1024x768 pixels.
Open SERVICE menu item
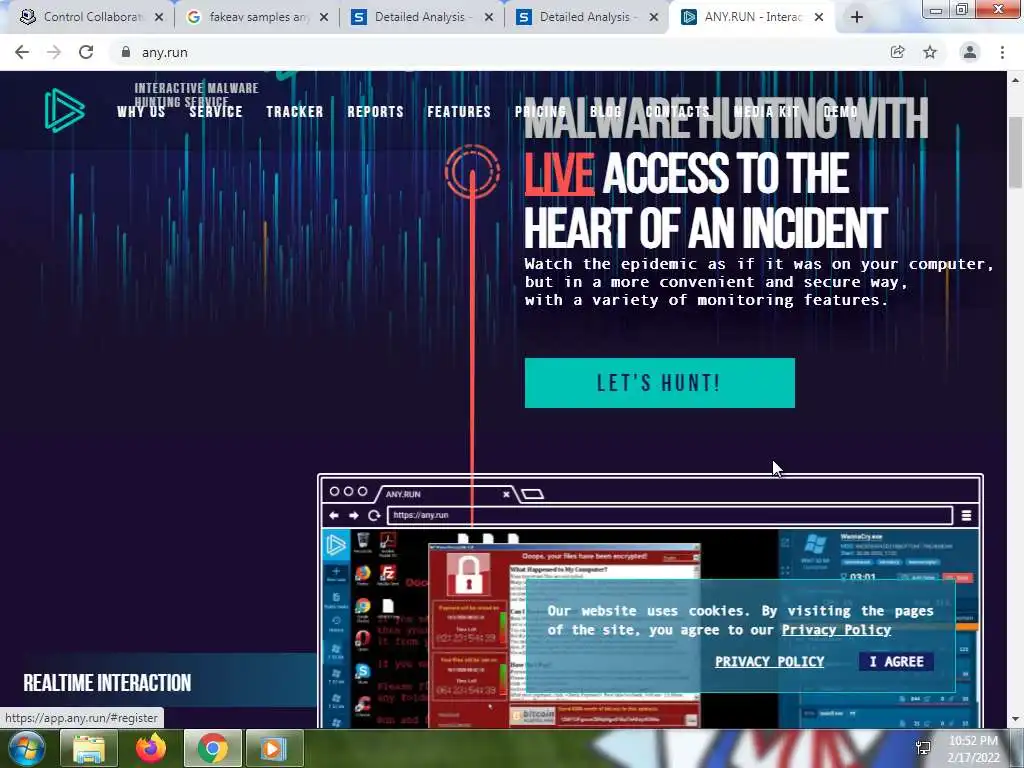point(216,112)
